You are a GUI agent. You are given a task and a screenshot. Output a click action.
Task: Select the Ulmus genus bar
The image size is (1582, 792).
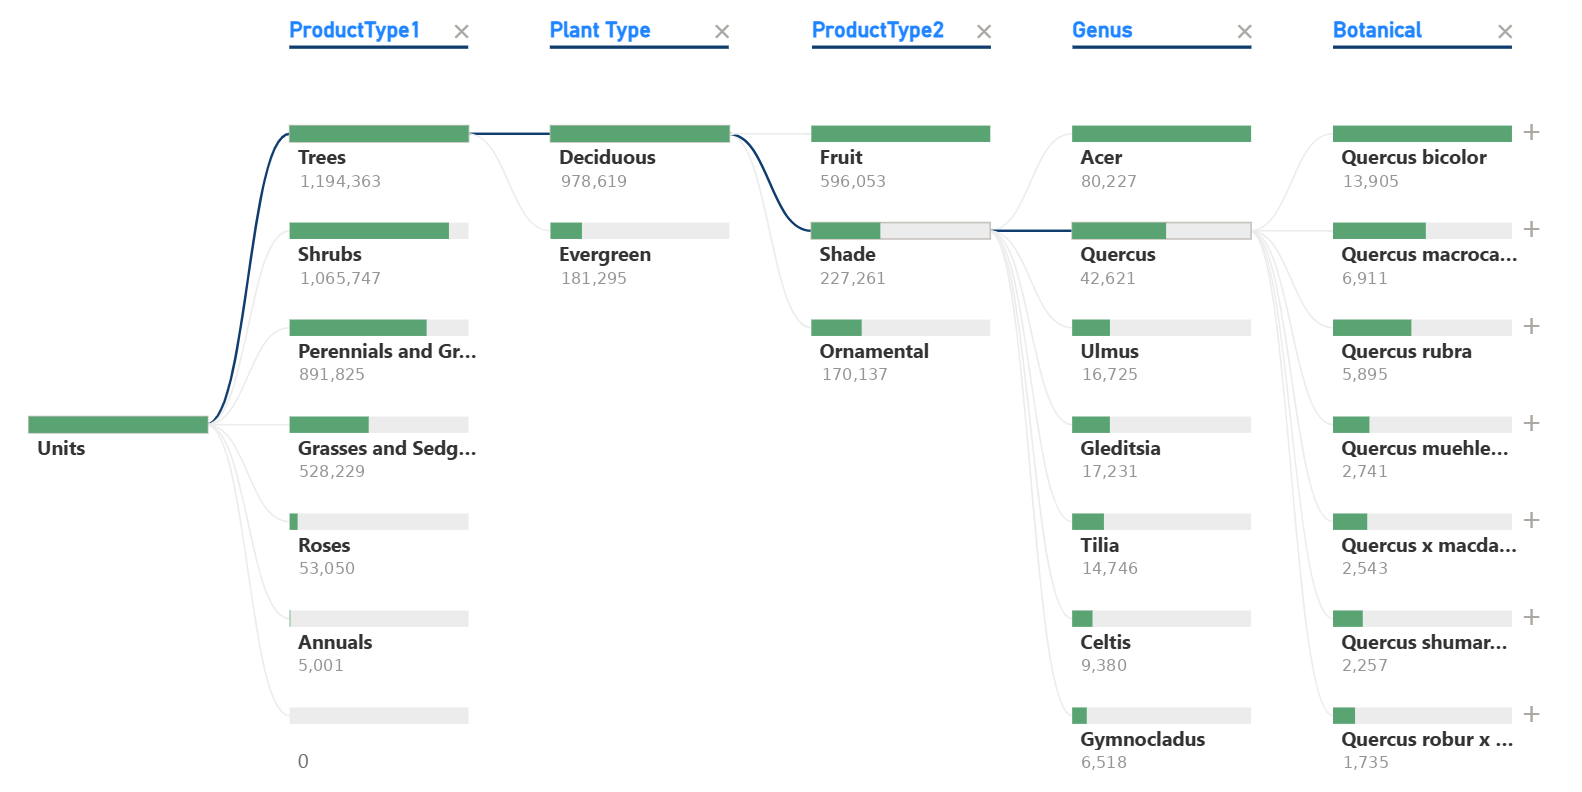[1161, 328]
